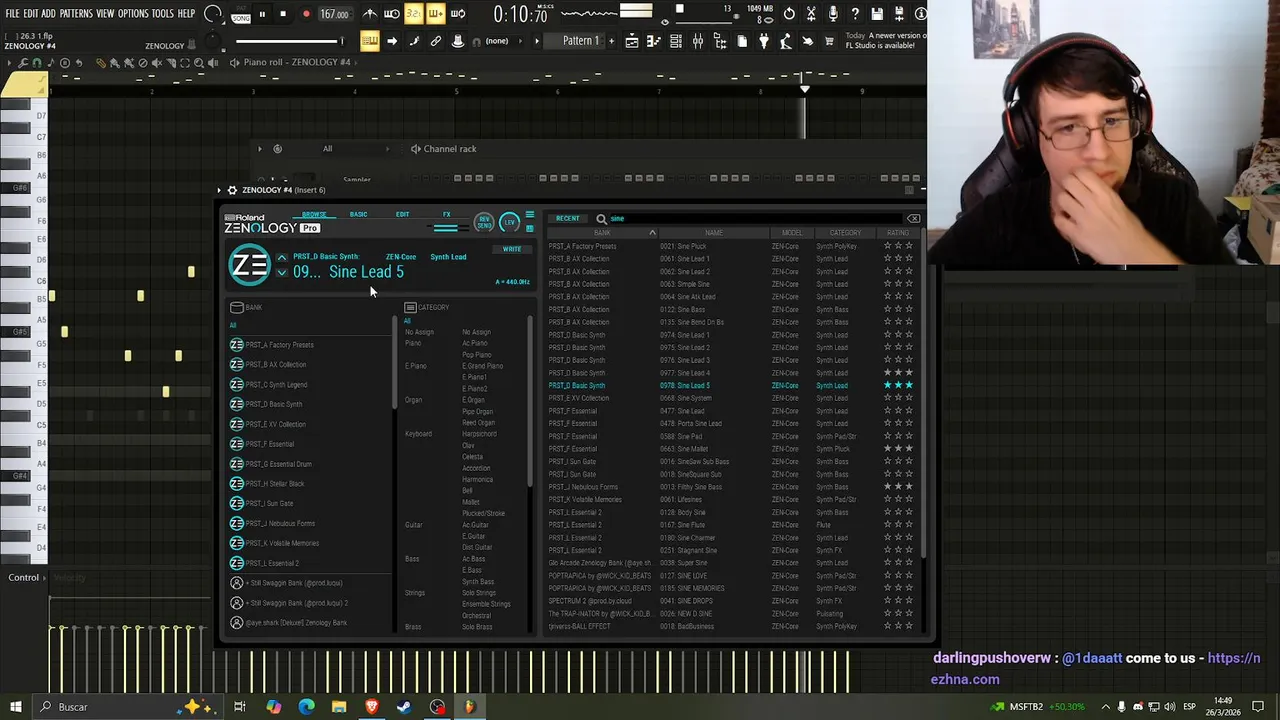Viewport: 1280px width, 720px height.
Task: Select next preset with down arrow
Action: pyautogui.click(x=282, y=272)
